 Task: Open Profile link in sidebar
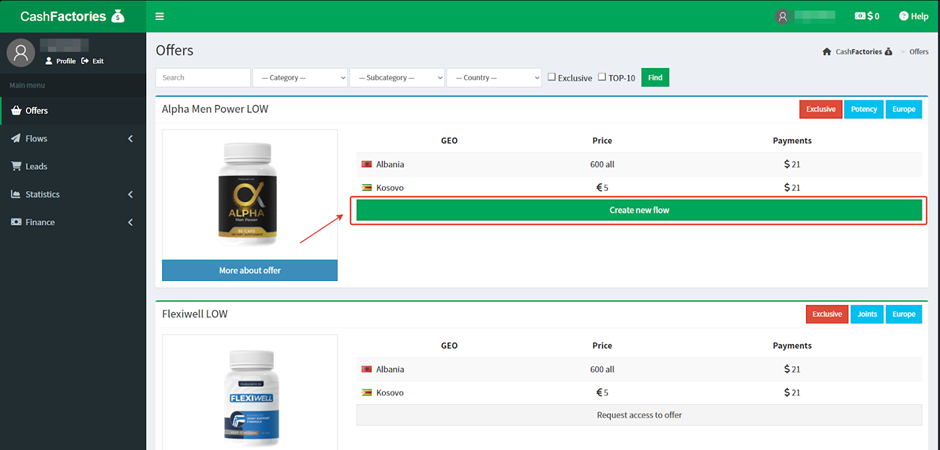click(x=60, y=61)
